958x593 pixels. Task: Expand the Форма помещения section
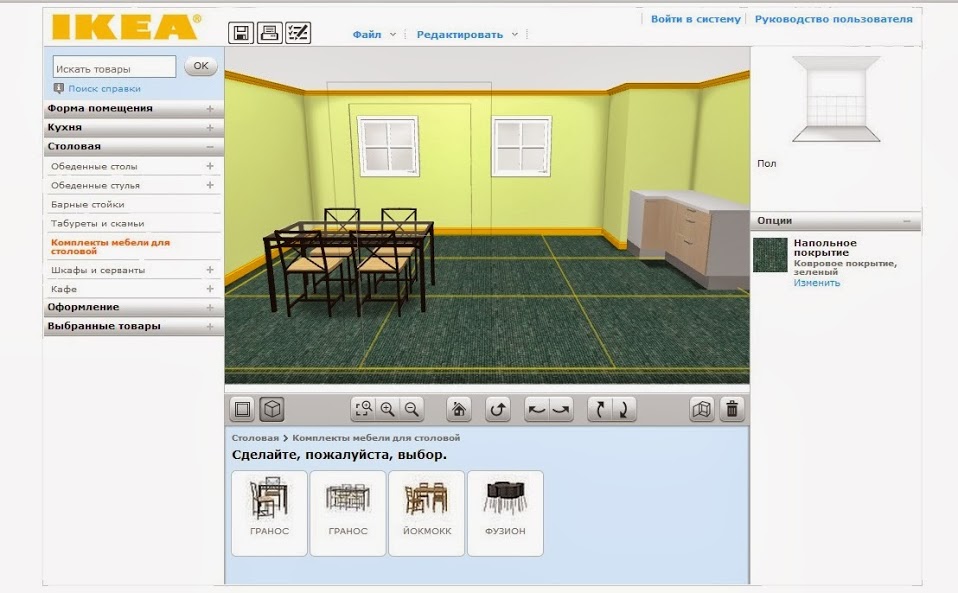[x=210, y=108]
